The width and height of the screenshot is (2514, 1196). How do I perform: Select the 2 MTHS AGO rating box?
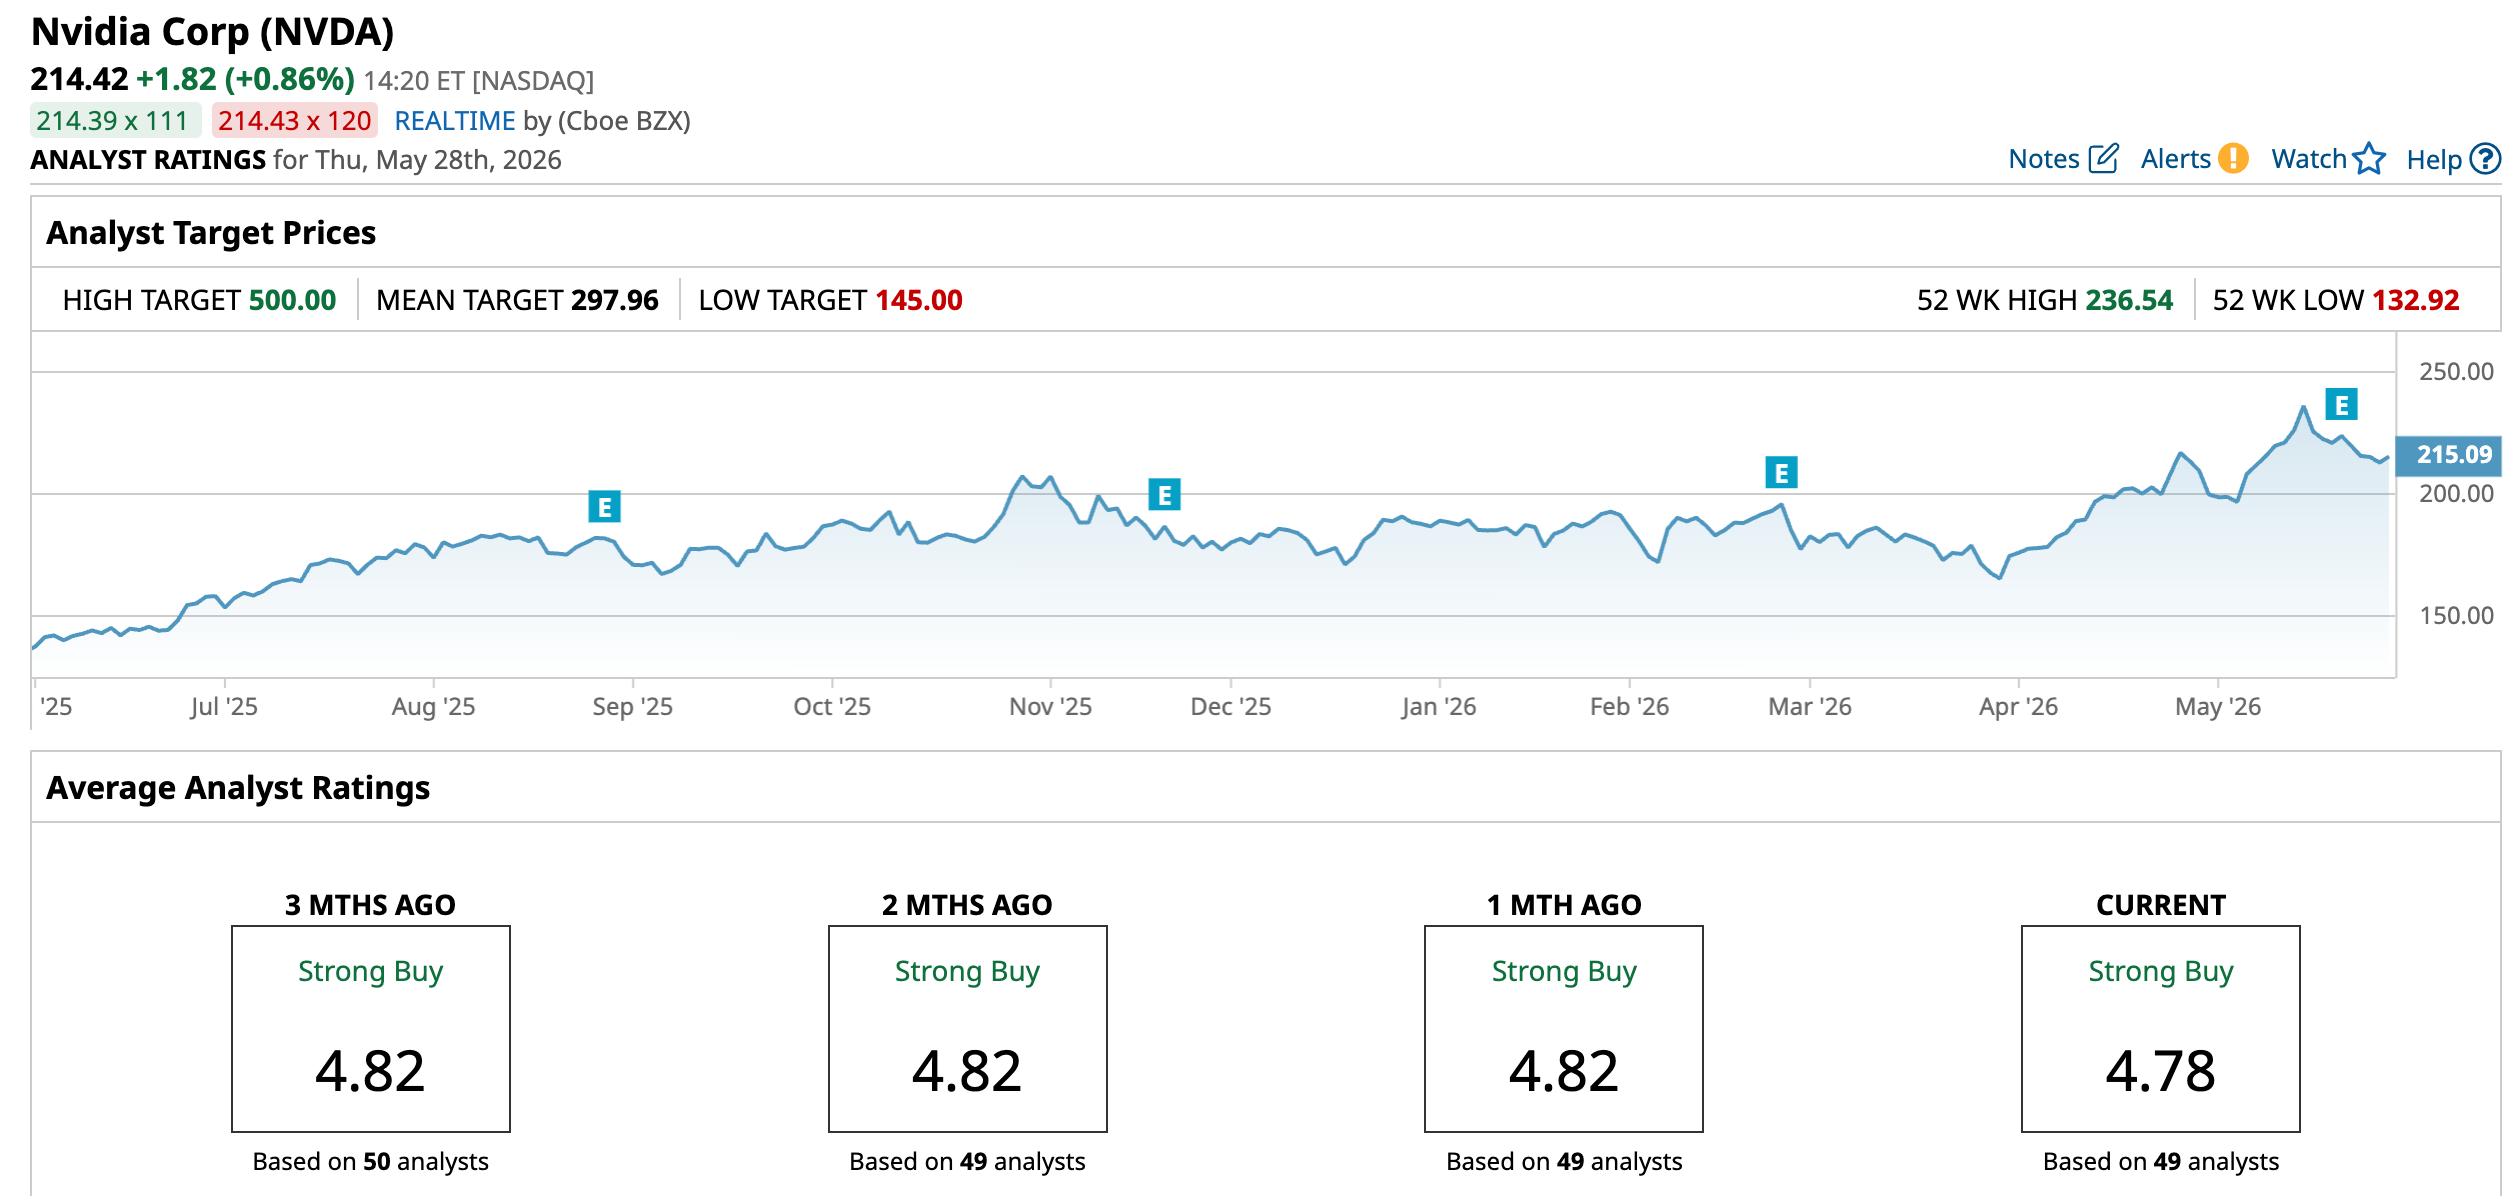[x=967, y=1029]
